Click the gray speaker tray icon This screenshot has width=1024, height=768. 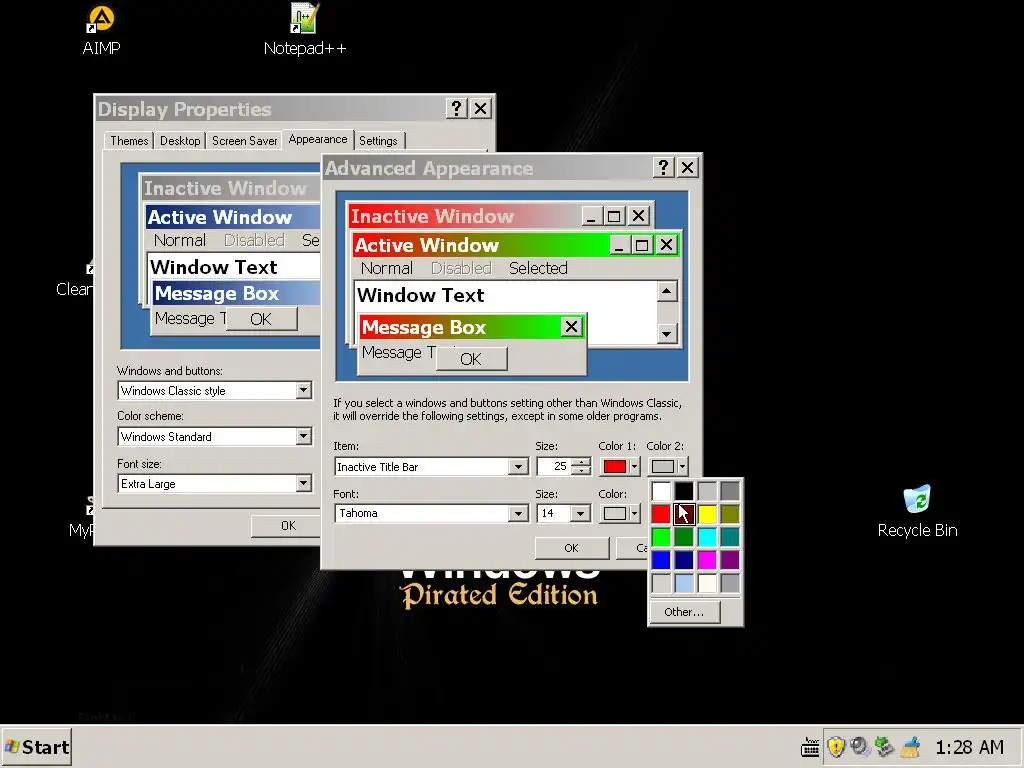[x=860, y=746]
